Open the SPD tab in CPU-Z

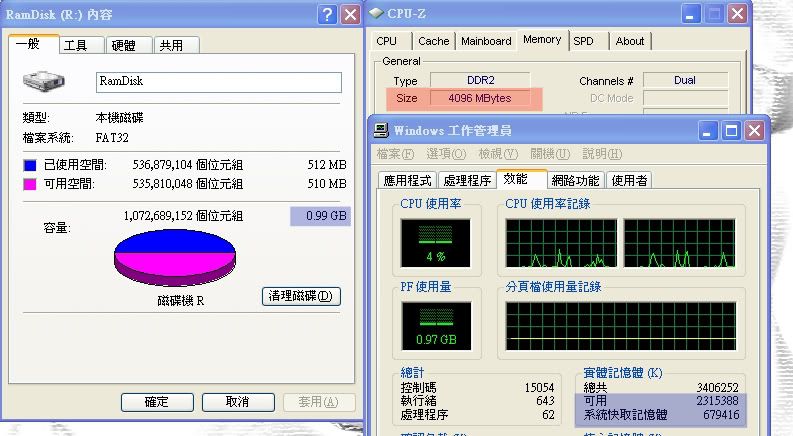click(589, 41)
